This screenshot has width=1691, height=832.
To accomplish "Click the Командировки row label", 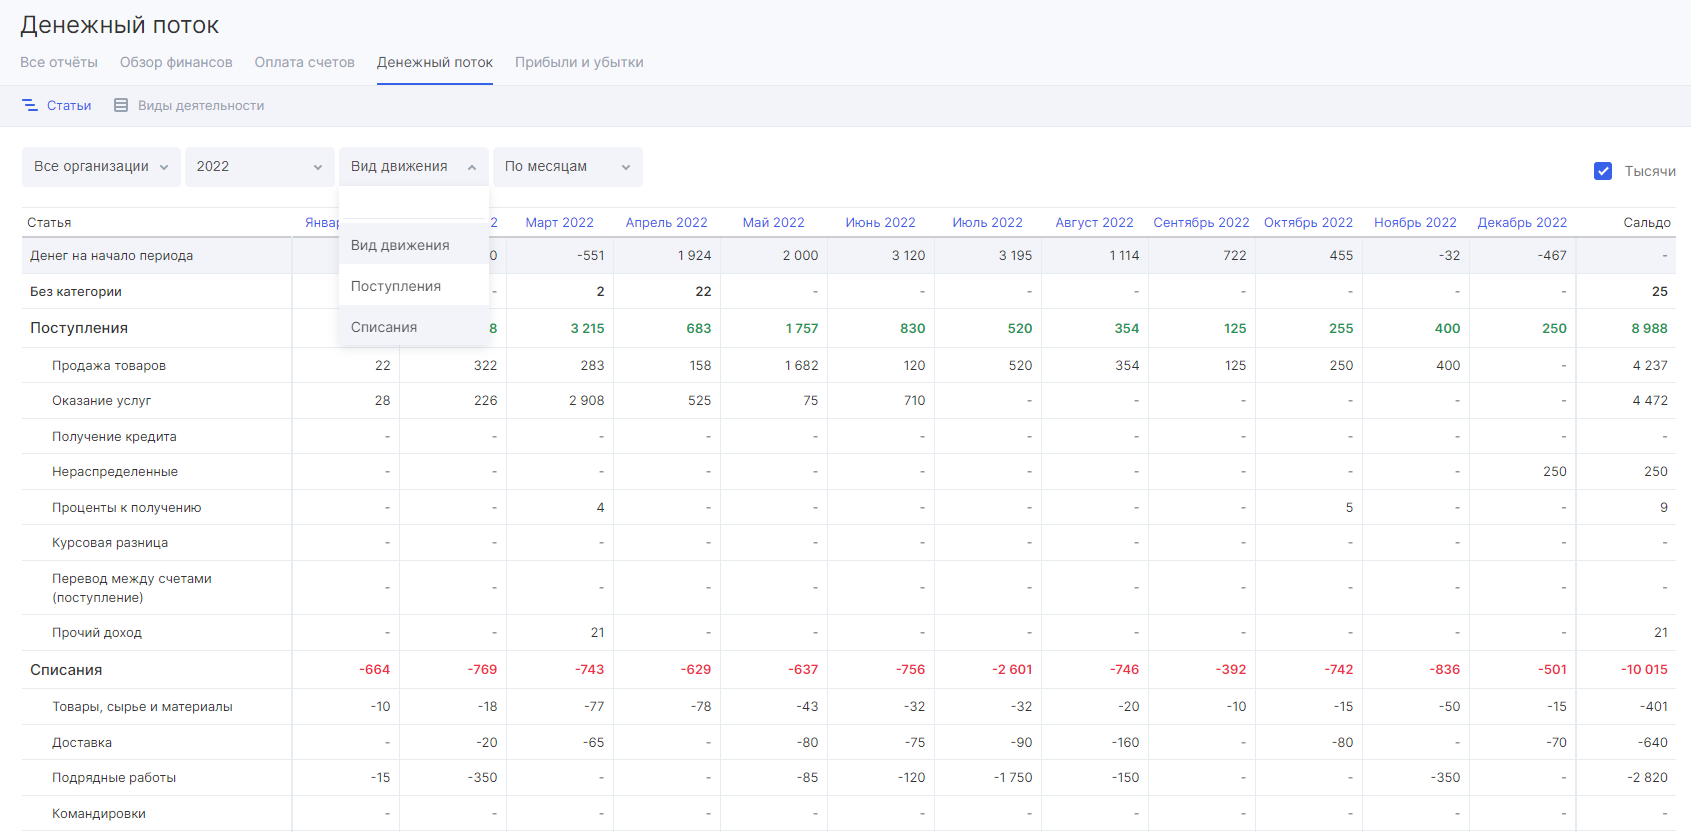I will coord(99,813).
